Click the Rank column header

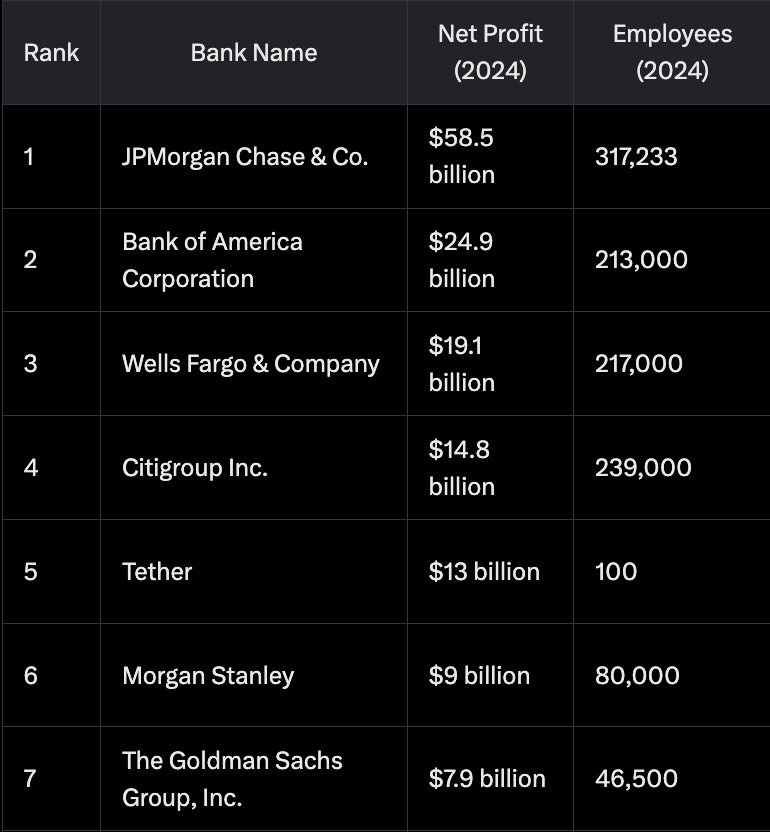[x=51, y=52]
